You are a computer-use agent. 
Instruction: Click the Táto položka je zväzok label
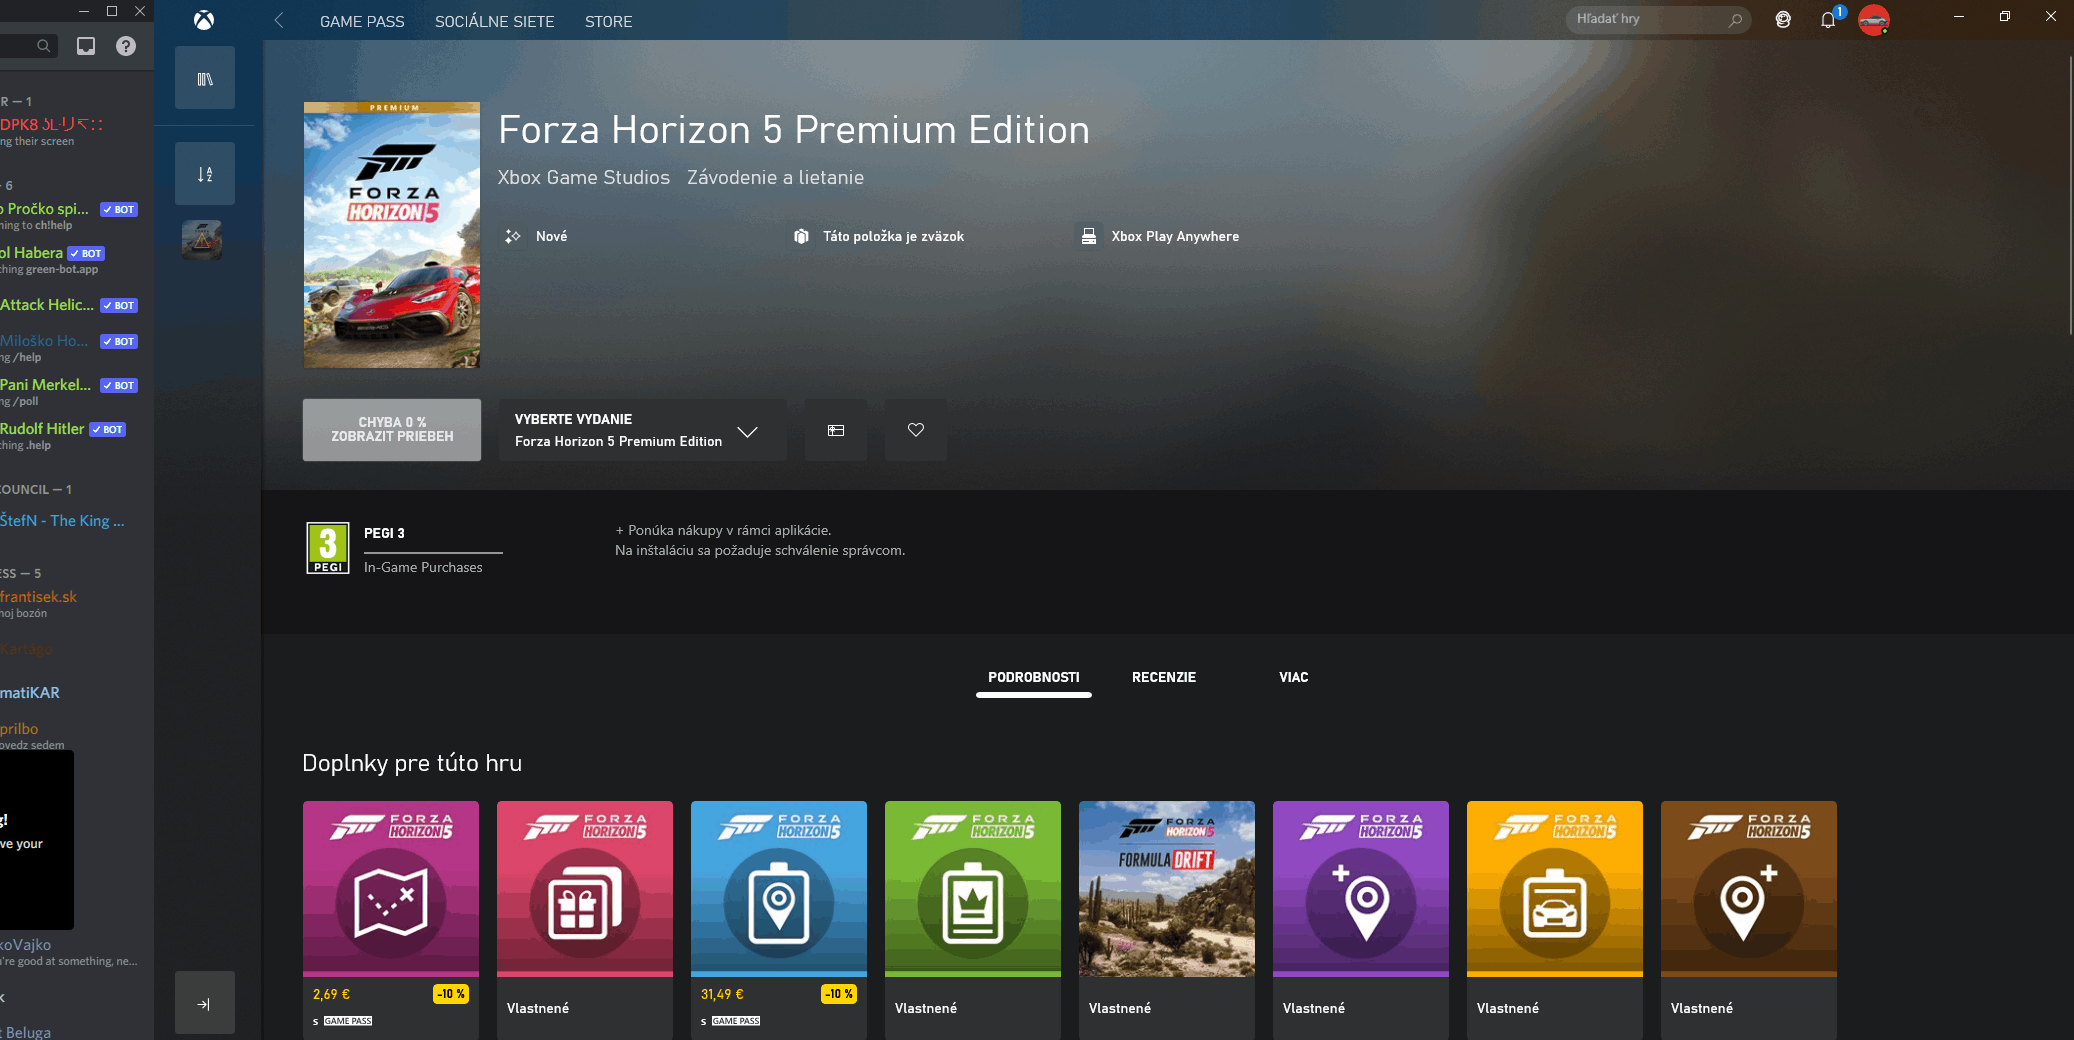(893, 236)
